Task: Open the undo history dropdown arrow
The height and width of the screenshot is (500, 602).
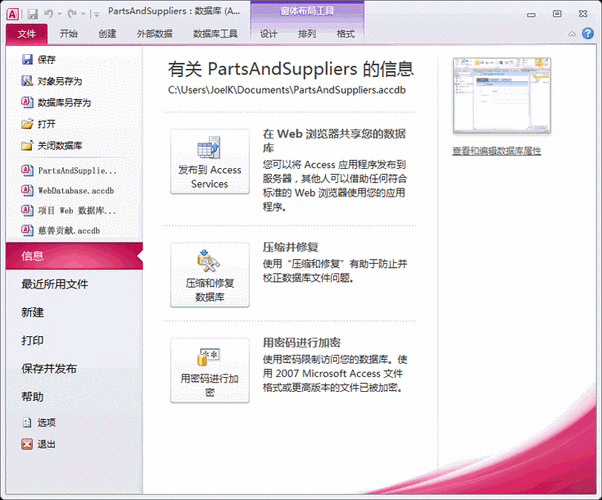Action: 60,14
